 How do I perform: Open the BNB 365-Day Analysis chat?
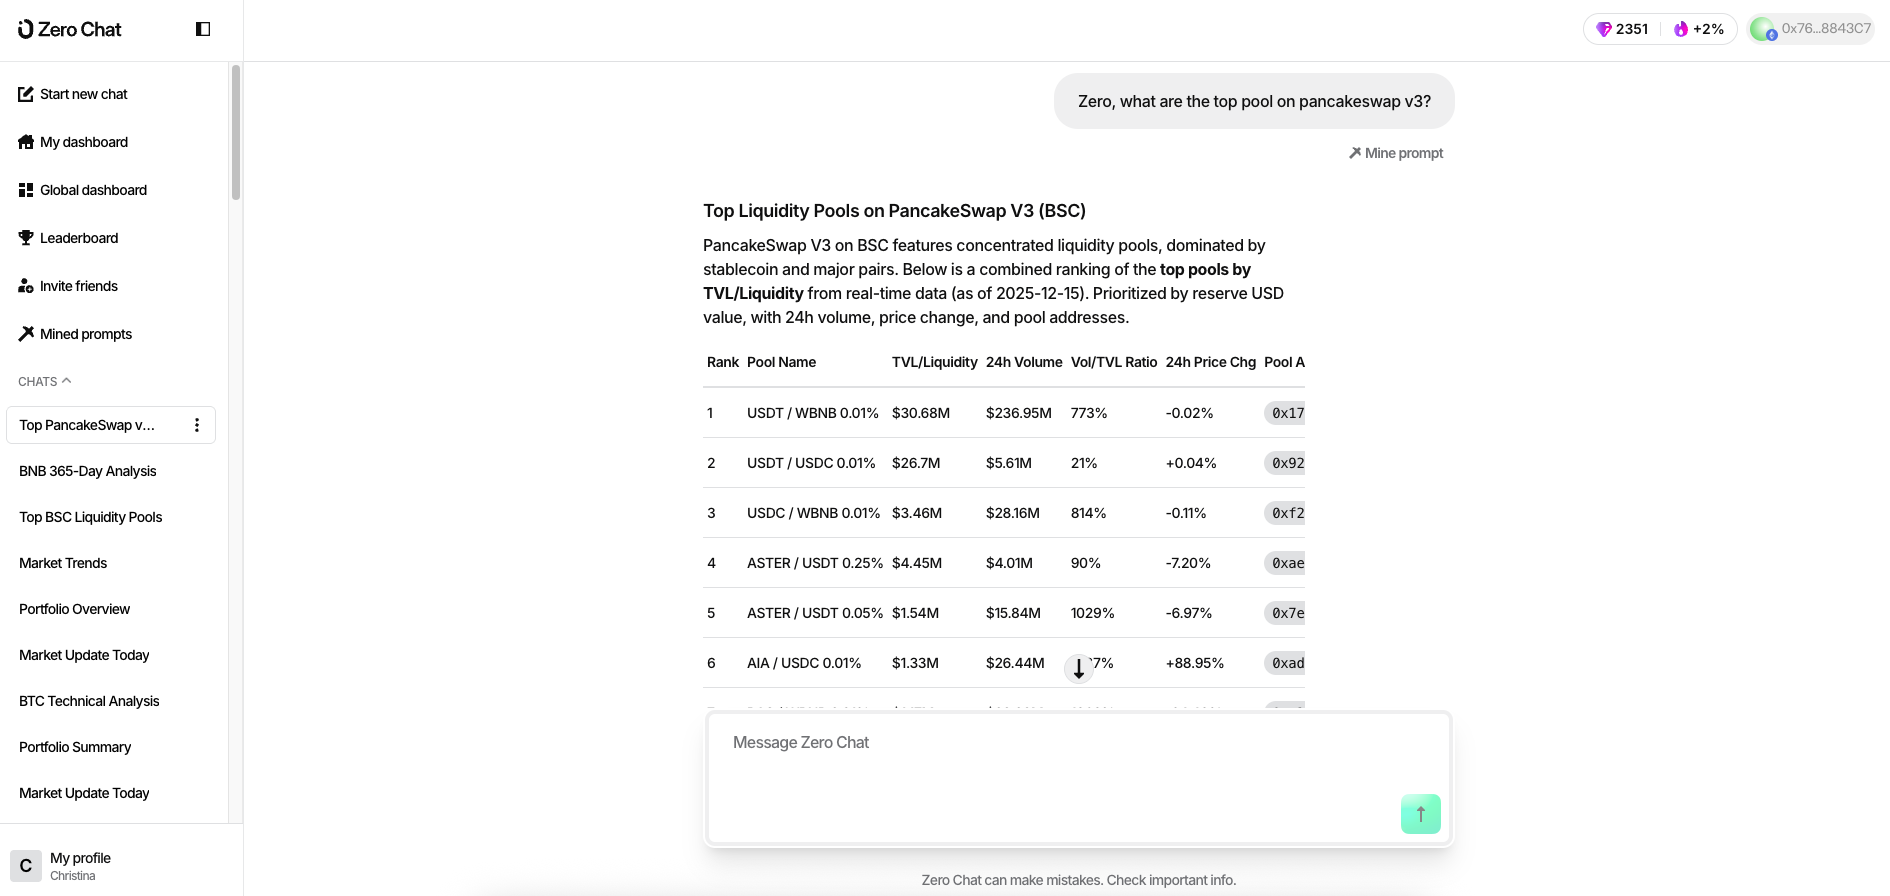[88, 470]
